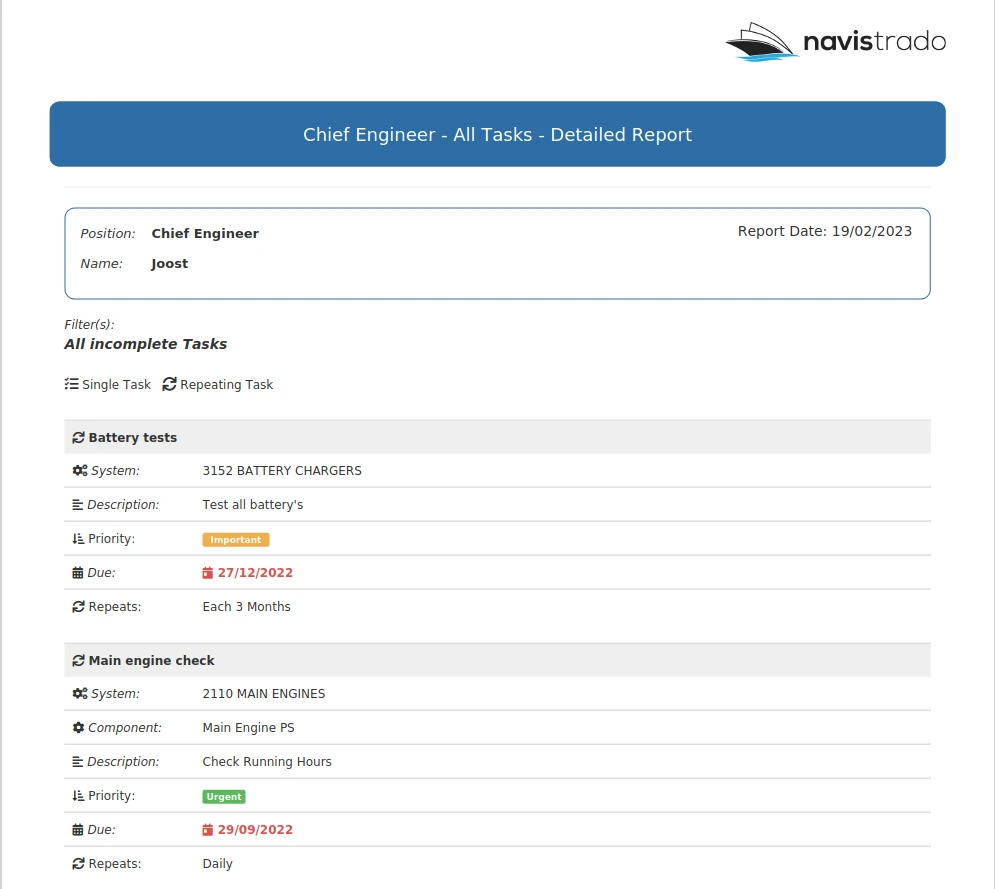Click the repeat icon beside Daily row

(x=78, y=864)
